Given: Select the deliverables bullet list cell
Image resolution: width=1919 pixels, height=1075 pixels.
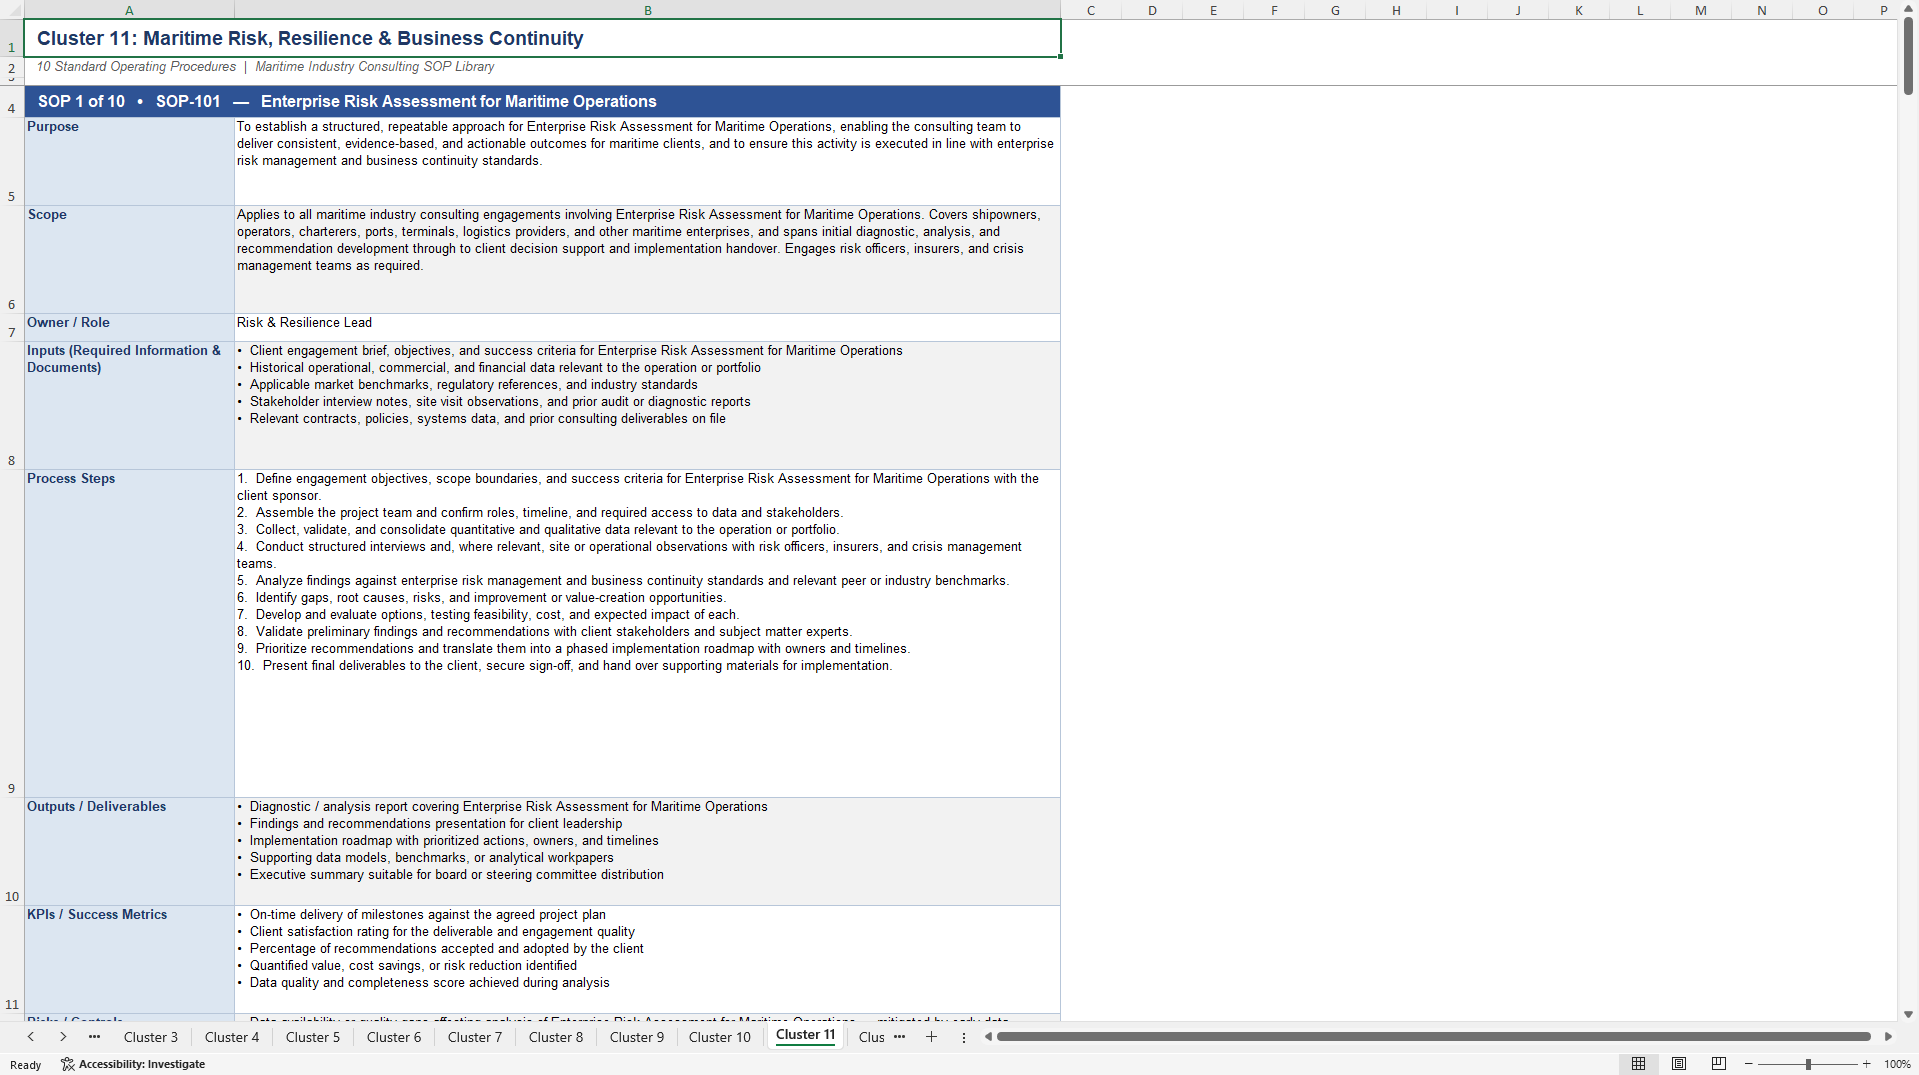Looking at the screenshot, I should tap(647, 851).
